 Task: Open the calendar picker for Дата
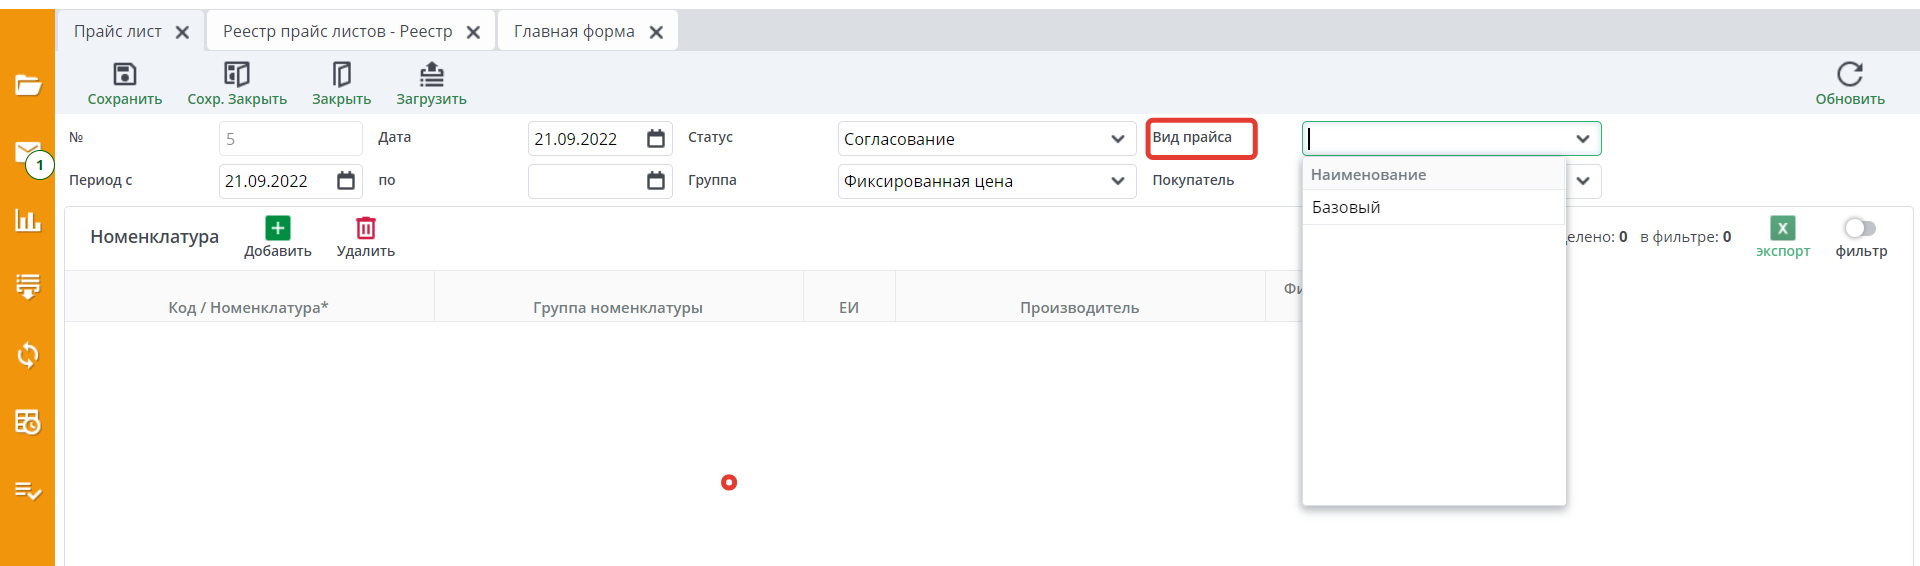(656, 139)
